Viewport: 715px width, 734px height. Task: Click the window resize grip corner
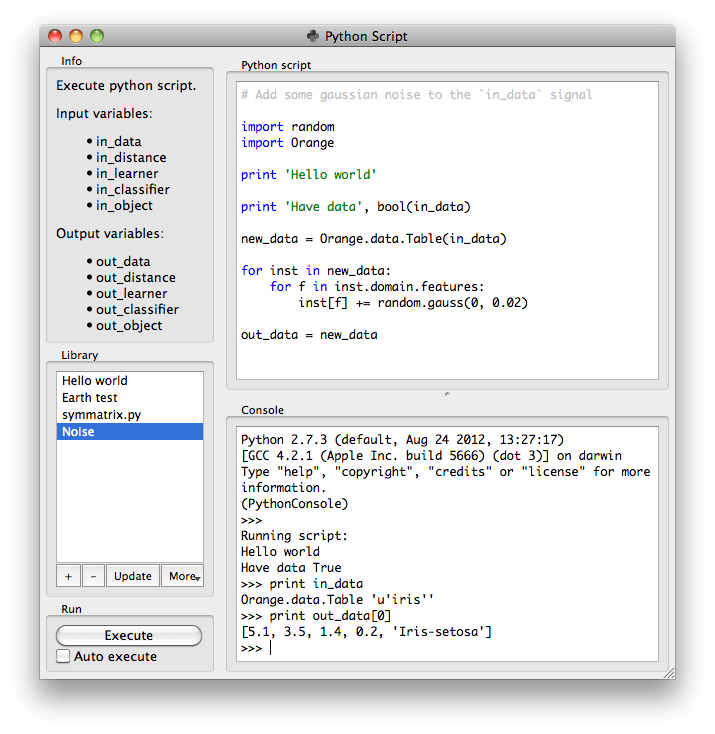(670, 673)
